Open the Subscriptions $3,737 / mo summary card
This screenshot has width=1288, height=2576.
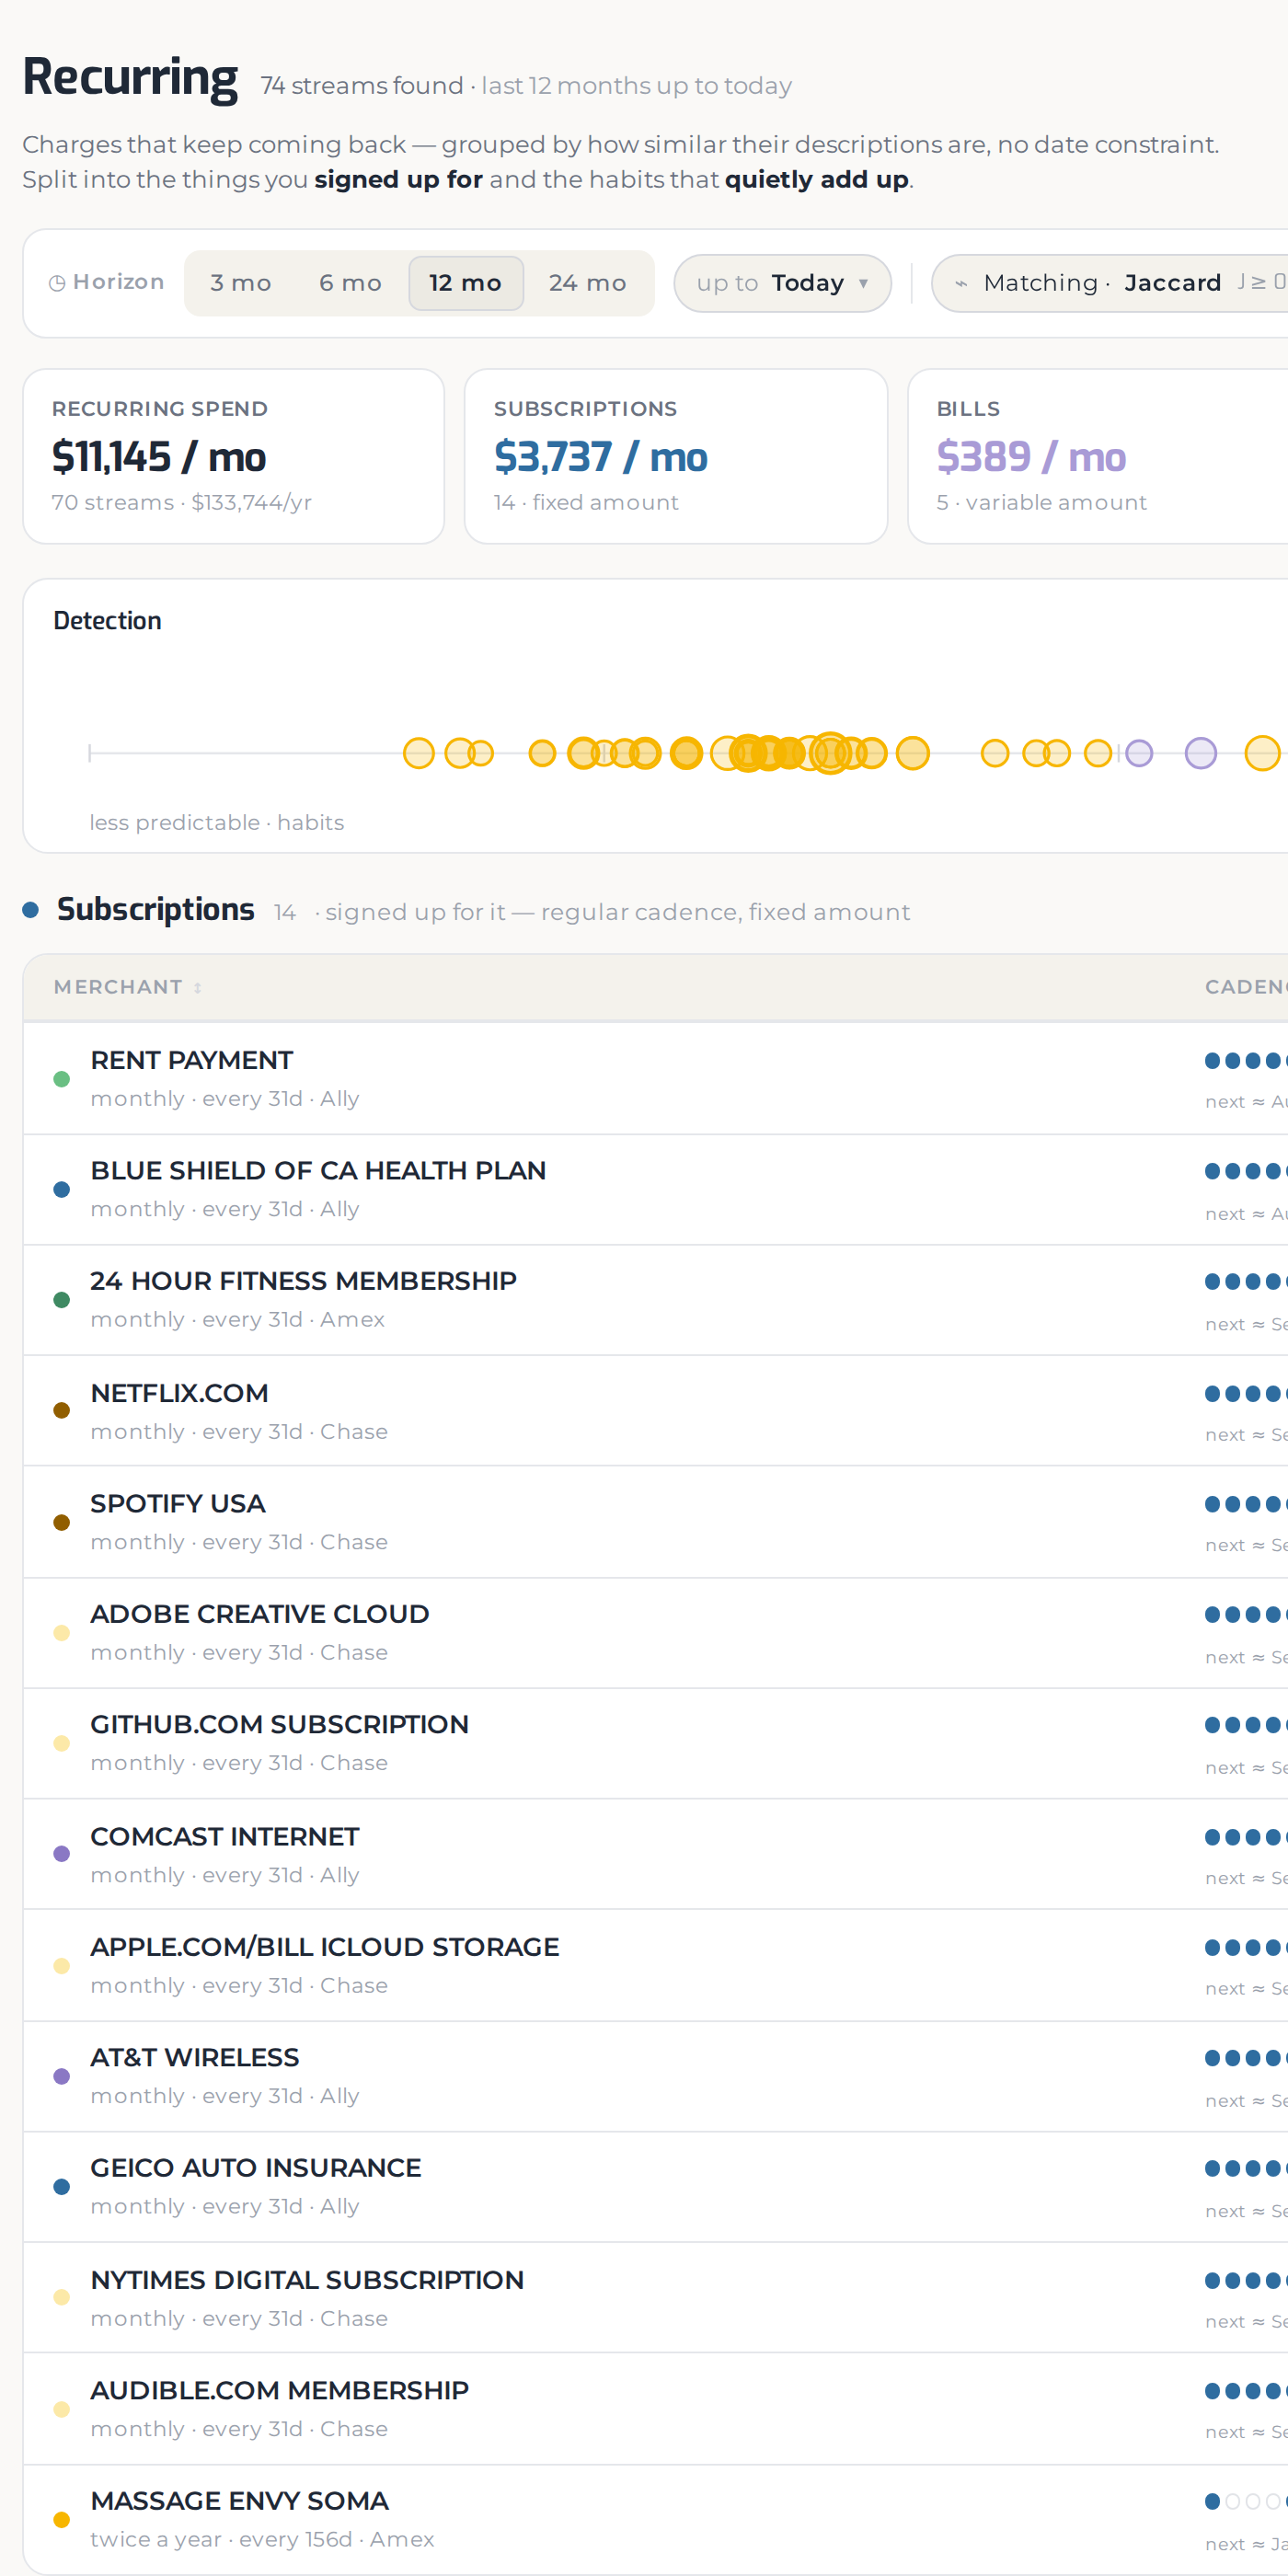pyautogui.click(x=676, y=456)
